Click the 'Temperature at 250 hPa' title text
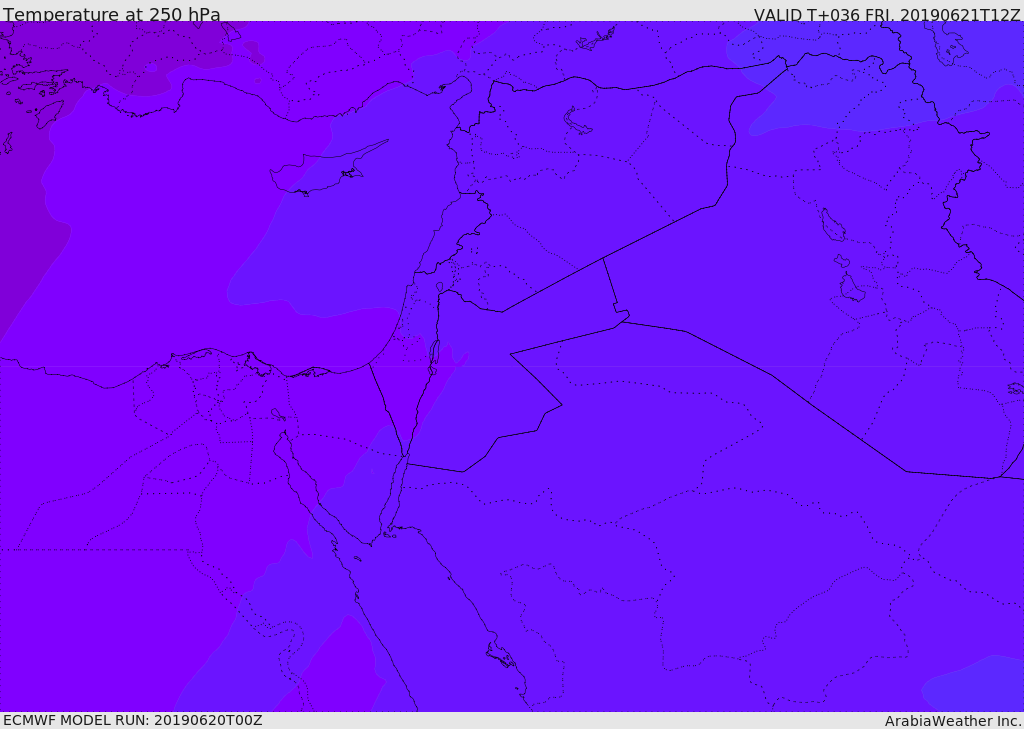The image size is (1024, 729). point(112,14)
